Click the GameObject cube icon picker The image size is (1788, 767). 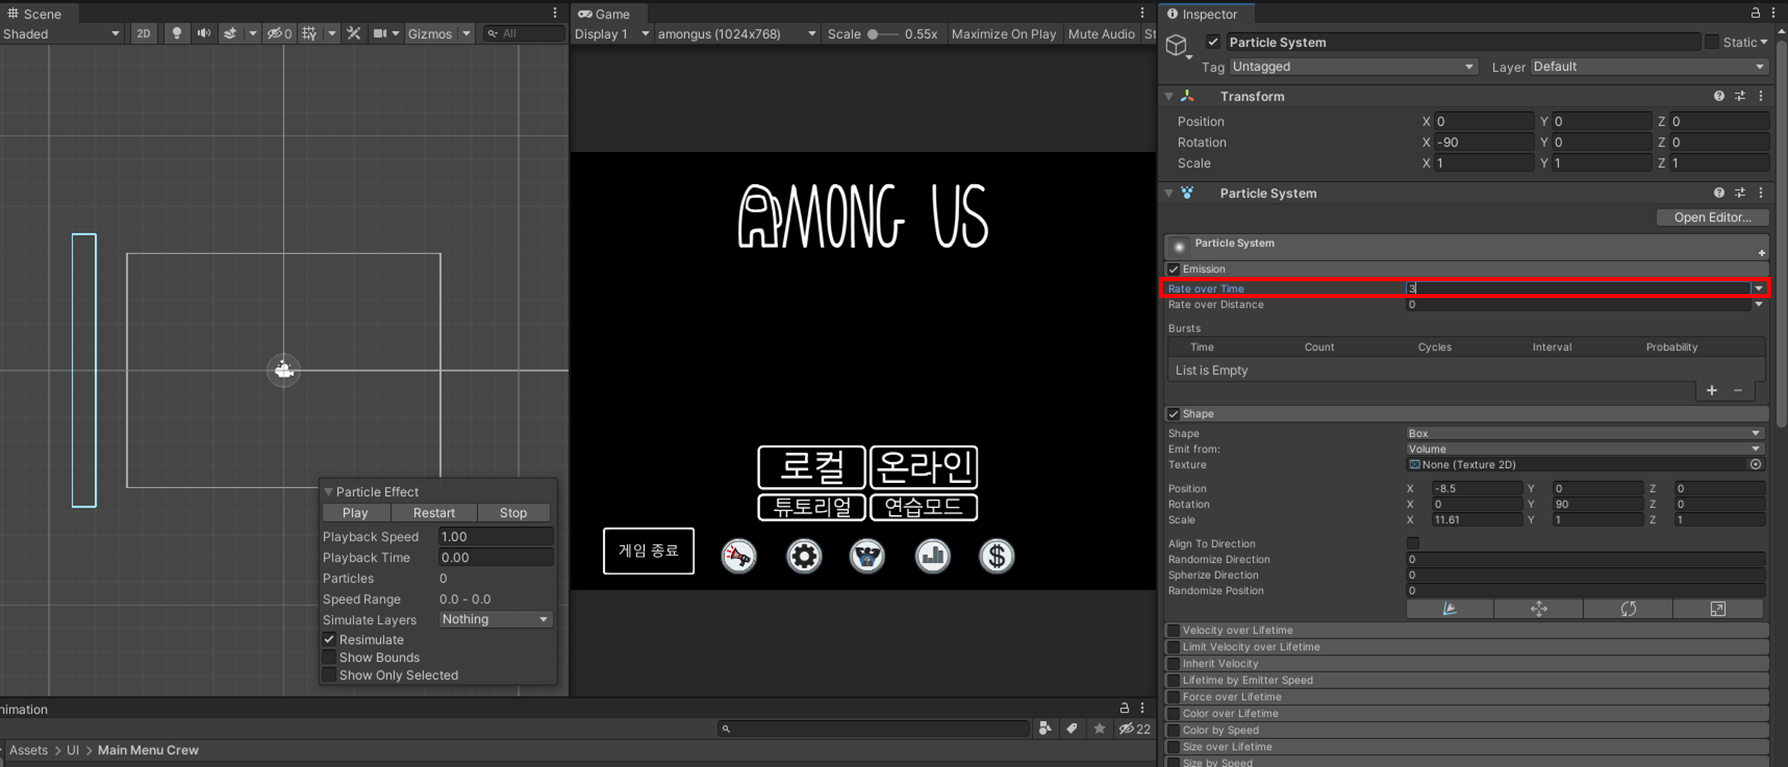tap(1178, 45)
